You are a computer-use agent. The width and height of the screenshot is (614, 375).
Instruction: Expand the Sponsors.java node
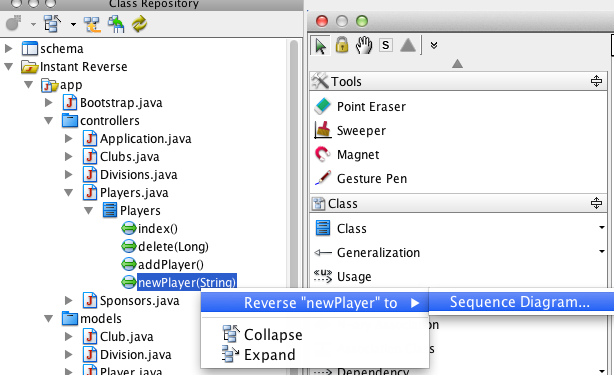pos(69,301)
